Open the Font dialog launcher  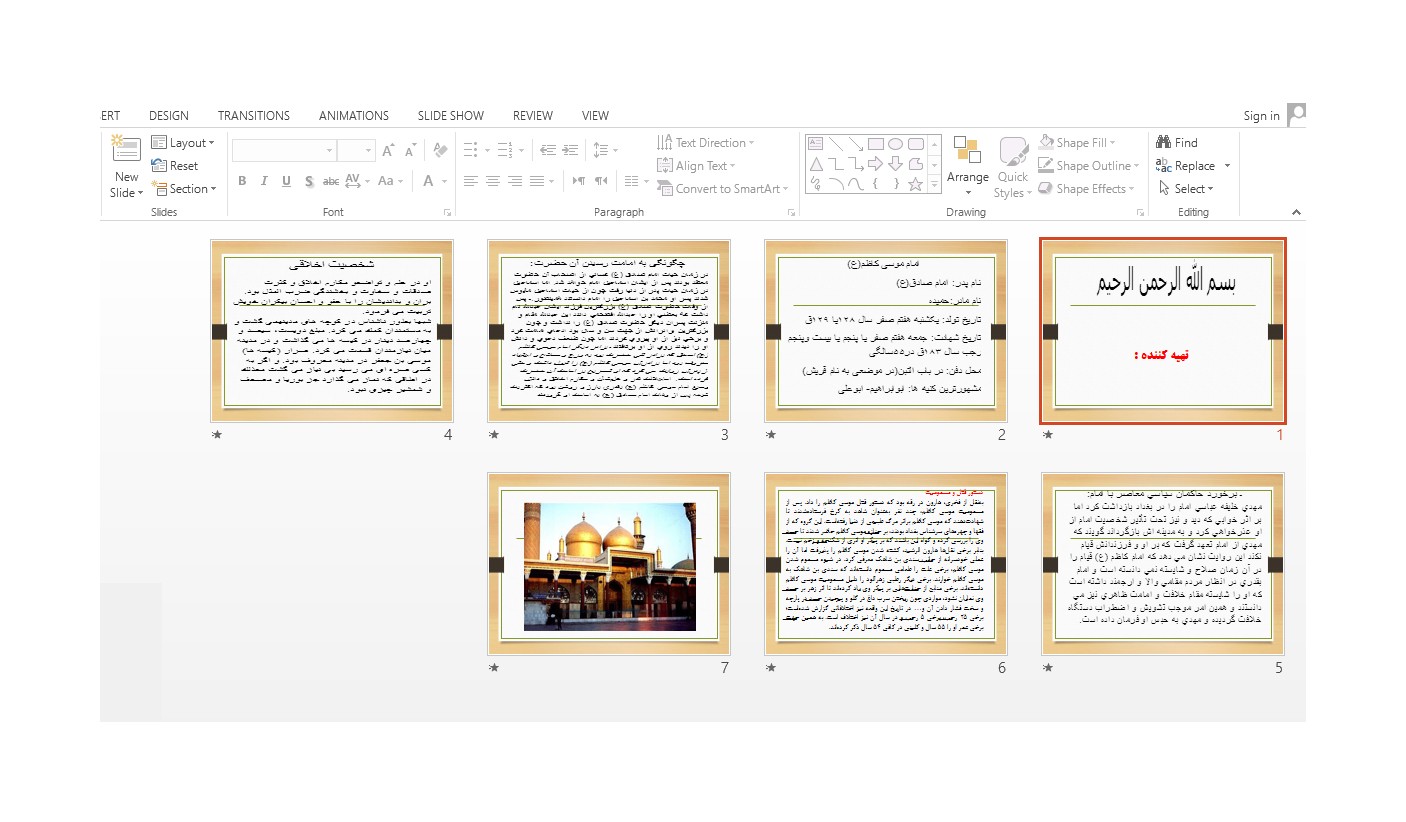click(x=447, y=212)
